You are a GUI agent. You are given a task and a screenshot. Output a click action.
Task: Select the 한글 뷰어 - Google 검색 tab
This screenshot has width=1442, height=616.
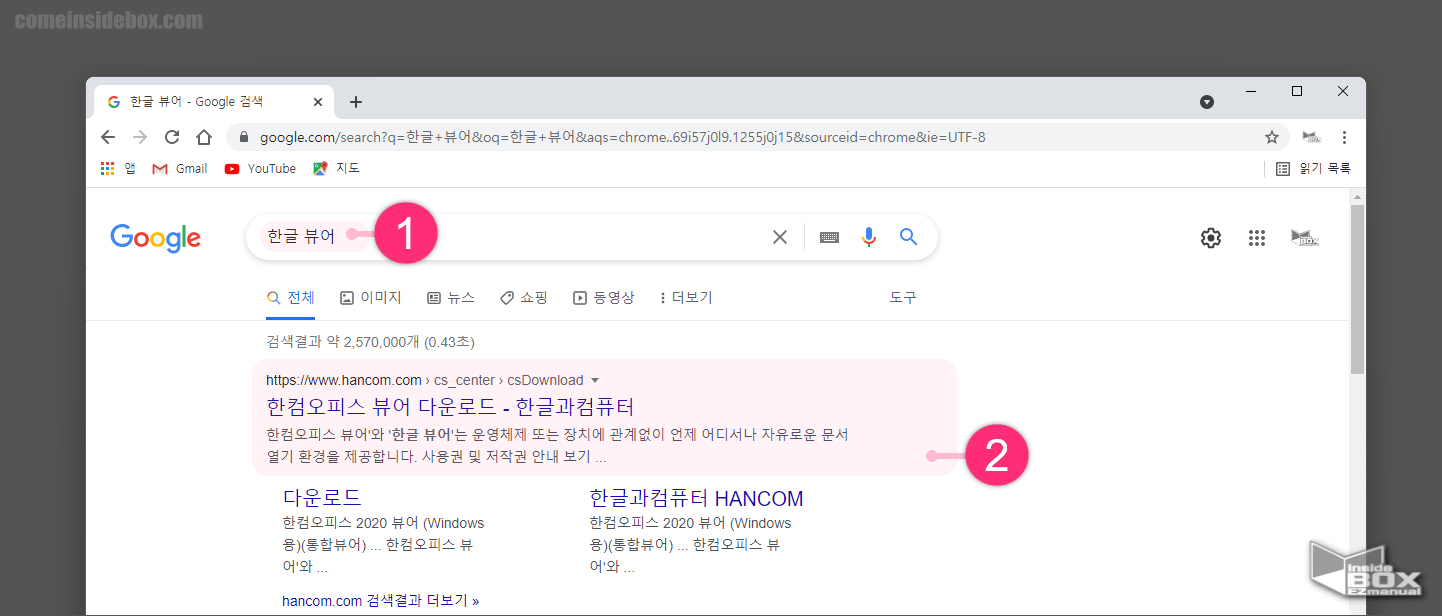[212, 102]
